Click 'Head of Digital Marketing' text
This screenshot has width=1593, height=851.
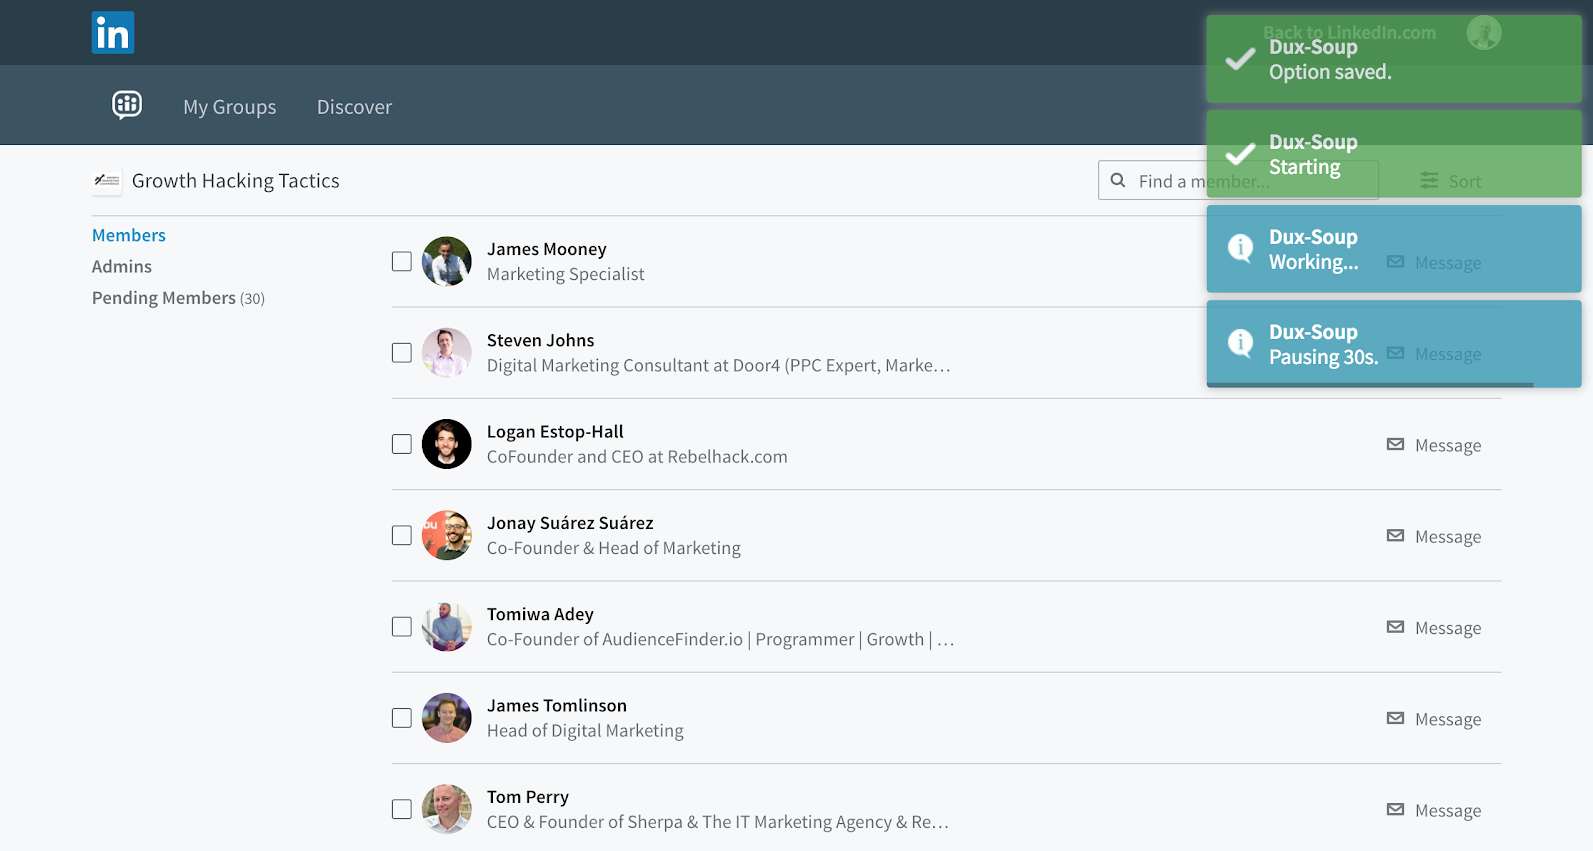point(585,731)
